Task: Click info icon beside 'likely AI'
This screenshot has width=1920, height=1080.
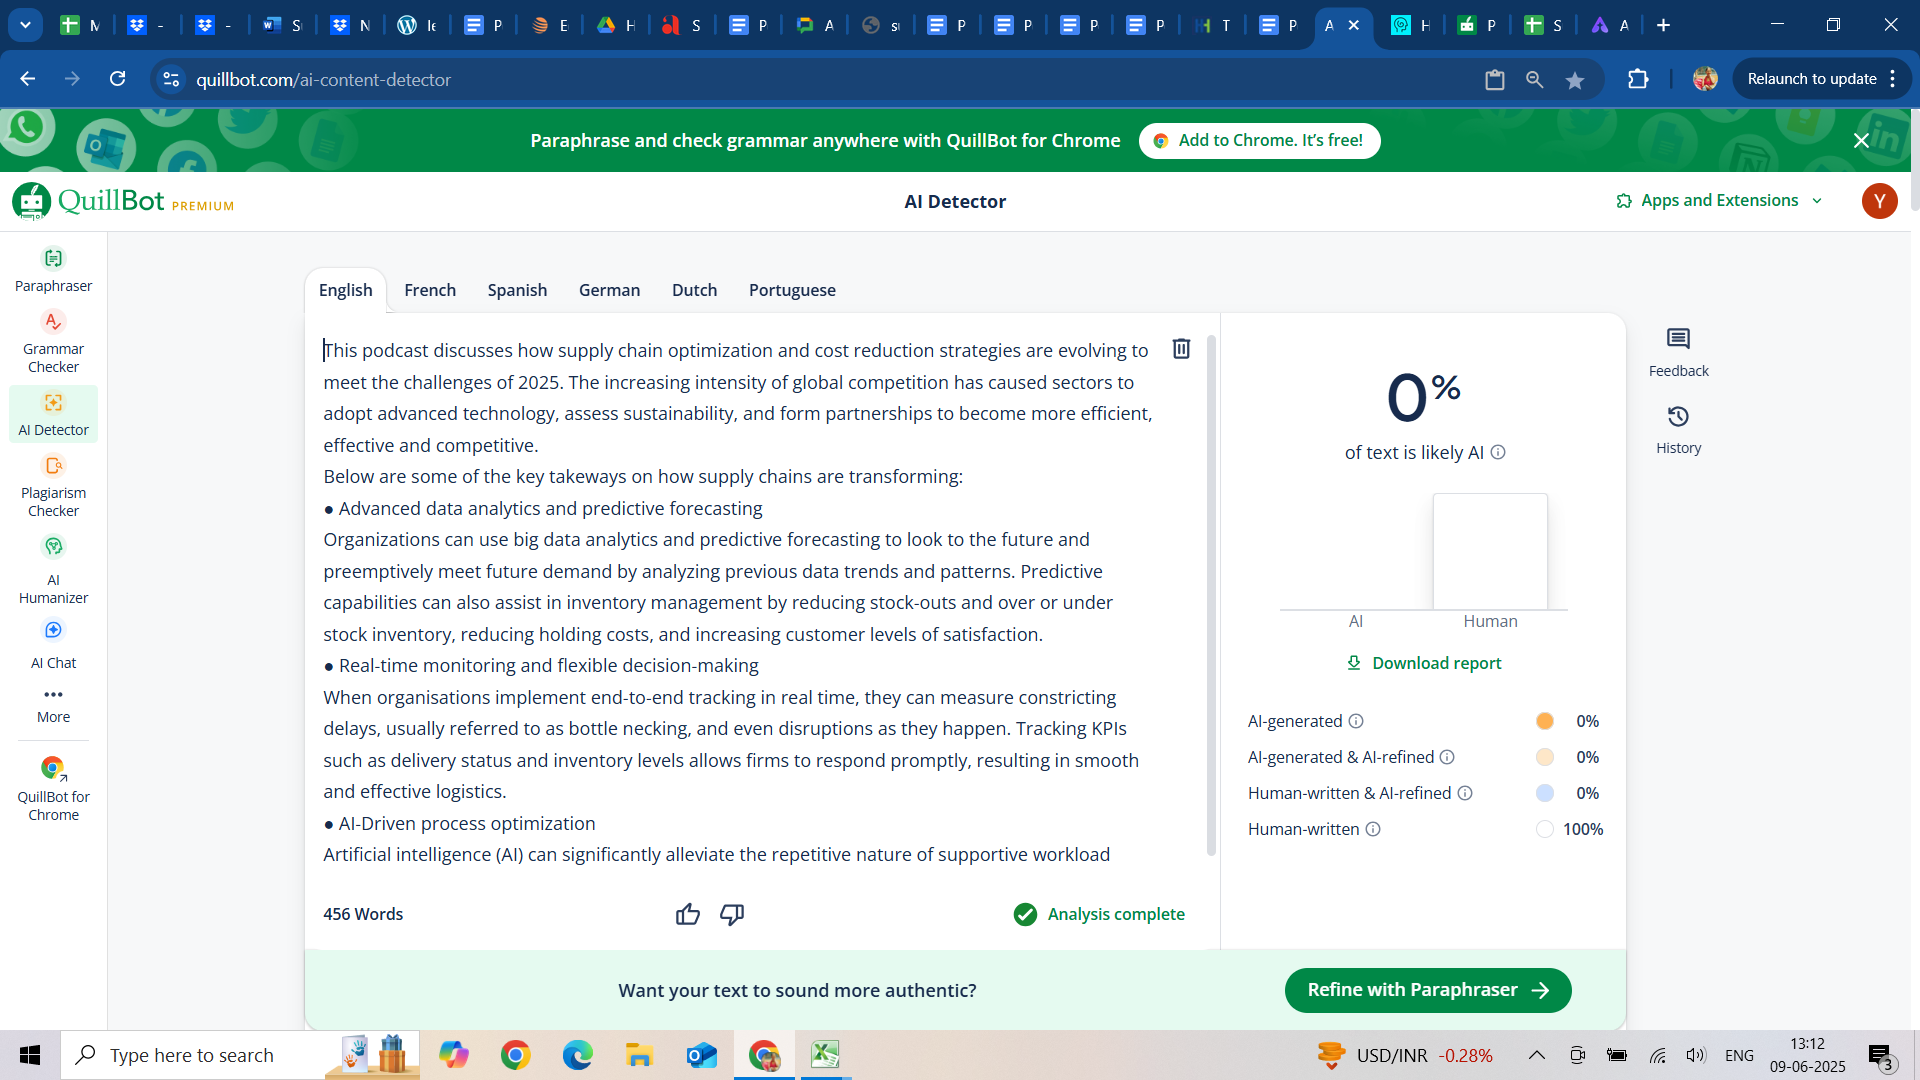Action: tap(1498, 452)
